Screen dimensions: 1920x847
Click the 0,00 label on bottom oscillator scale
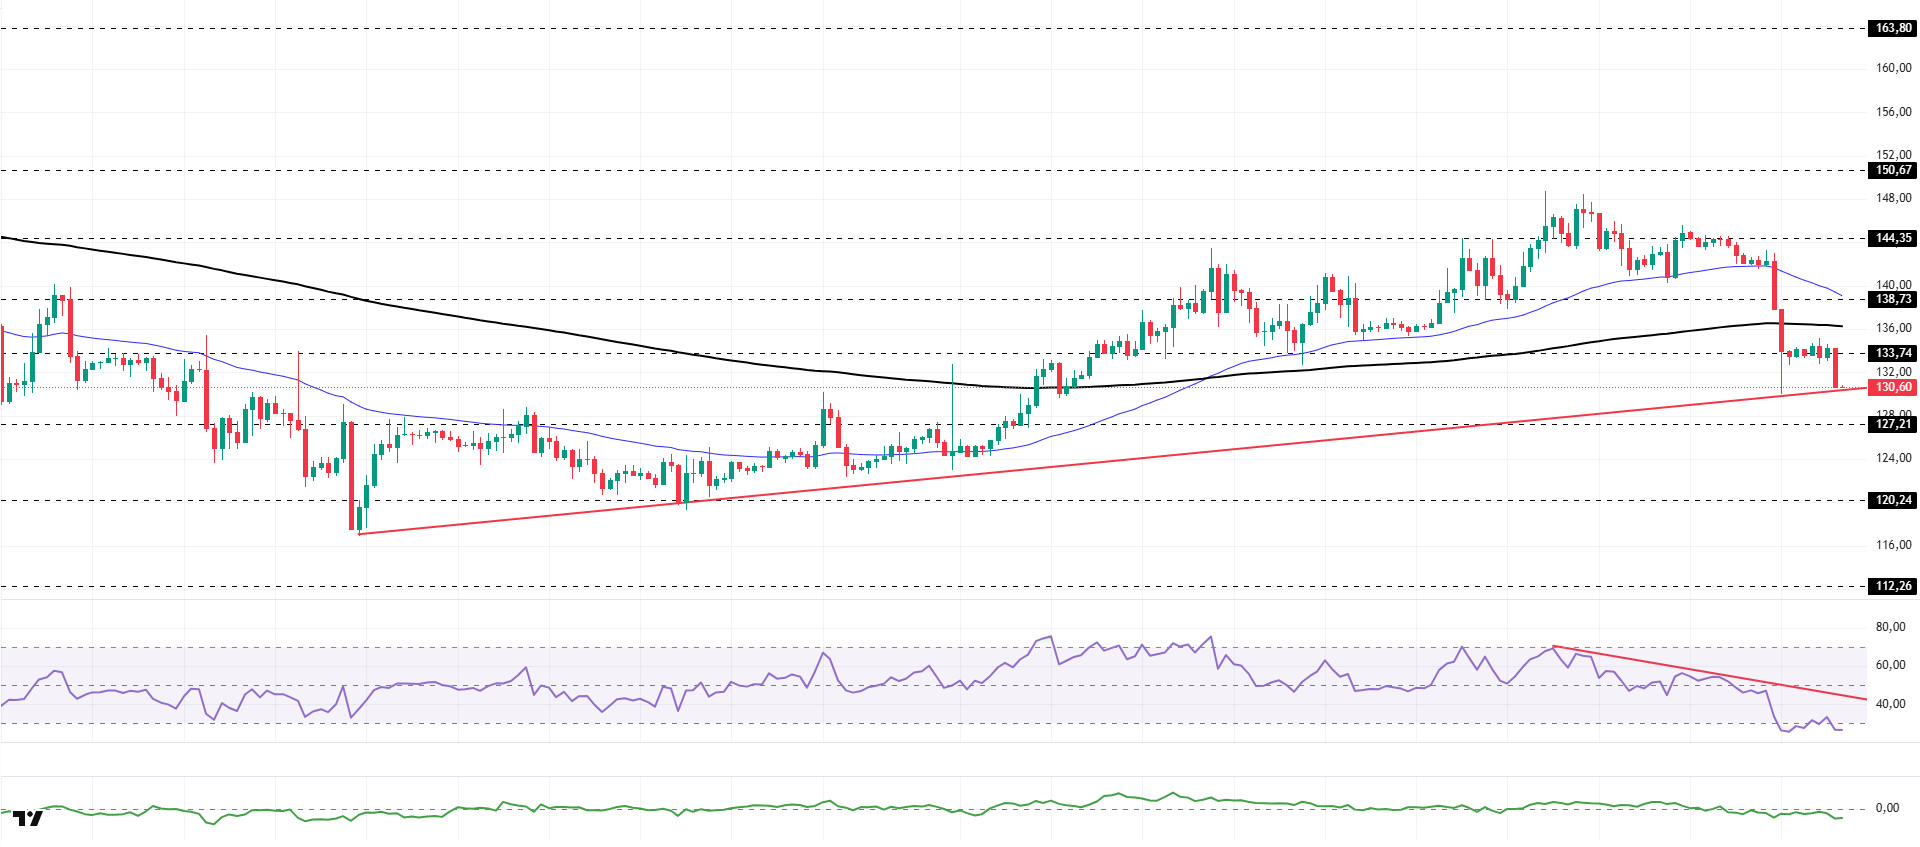(x=1887, y=808)
